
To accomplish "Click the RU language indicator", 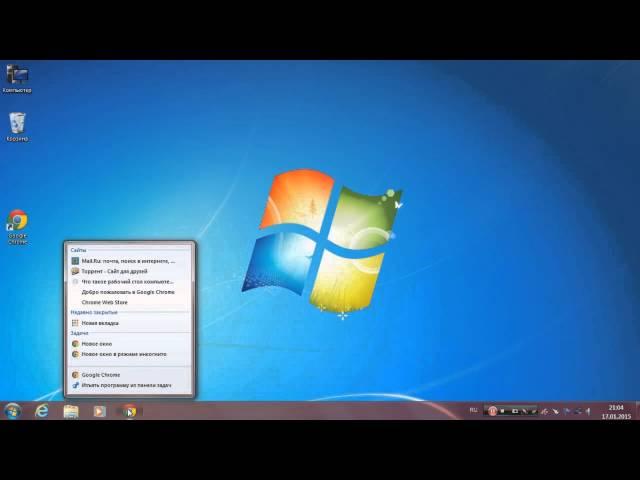I will coord(473,410).
